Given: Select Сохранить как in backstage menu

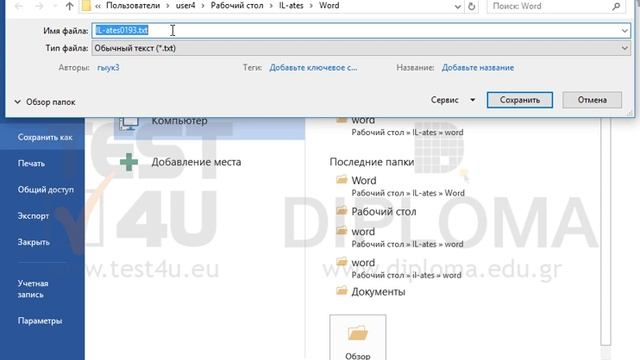Looking at the screenshot, I should pos(42,138).
